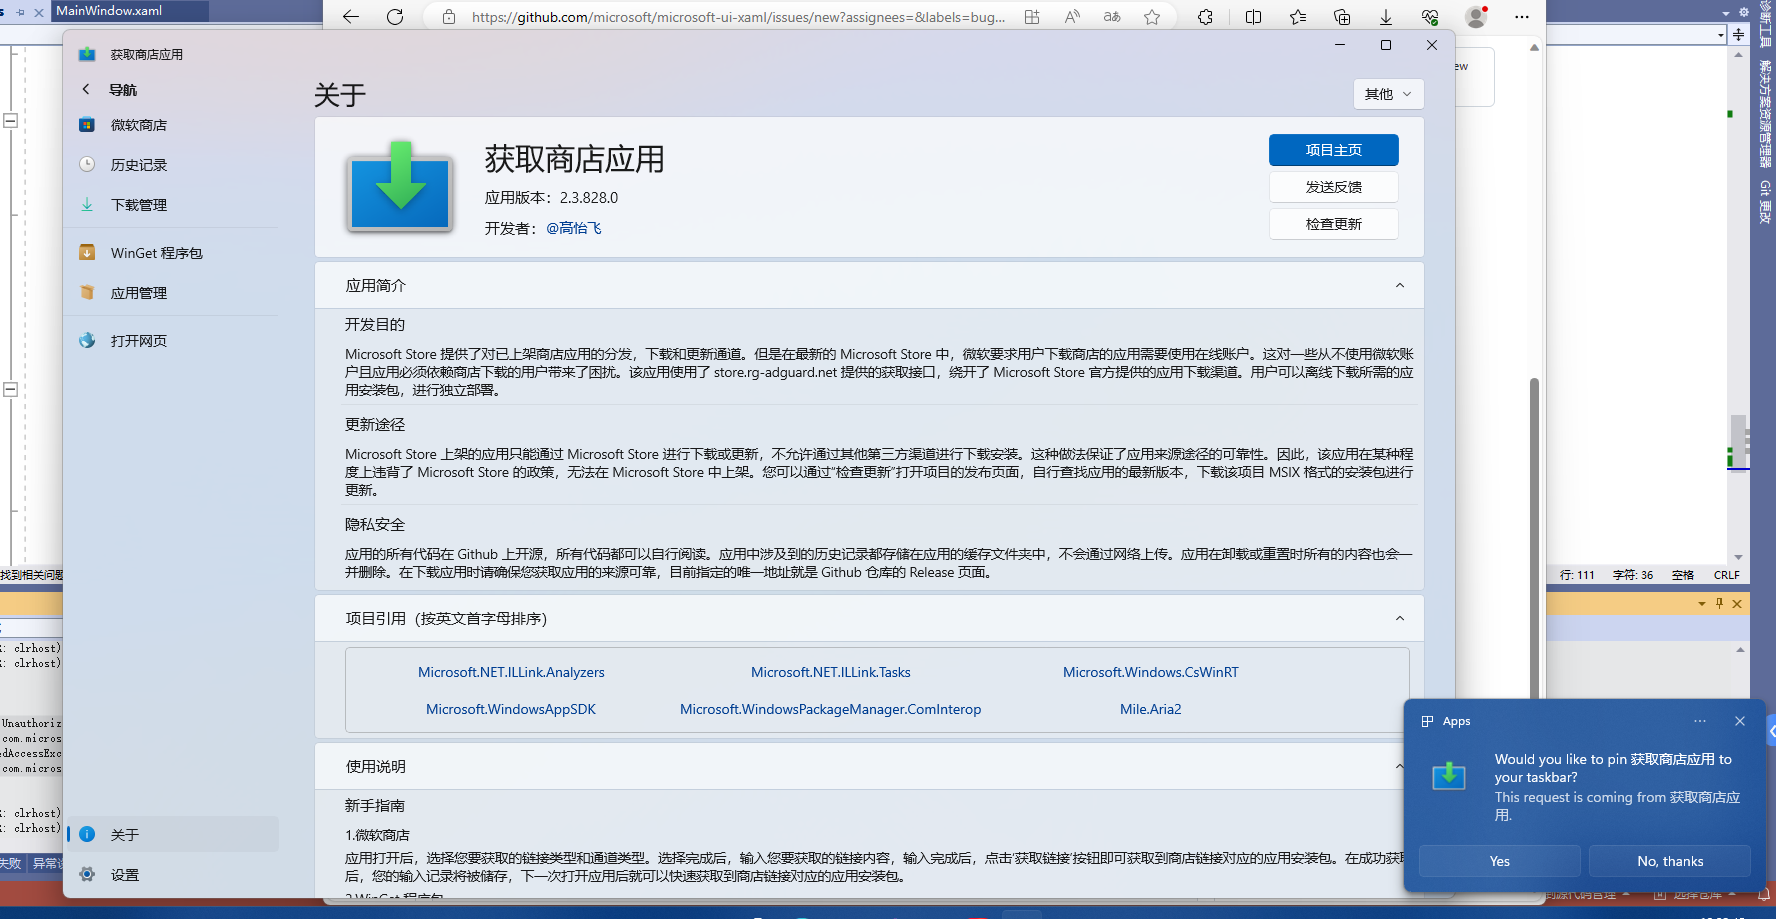The image size is (1776, 919).
Task: Open Edge Downloads icon in the toolbar
Action: 1384,17
